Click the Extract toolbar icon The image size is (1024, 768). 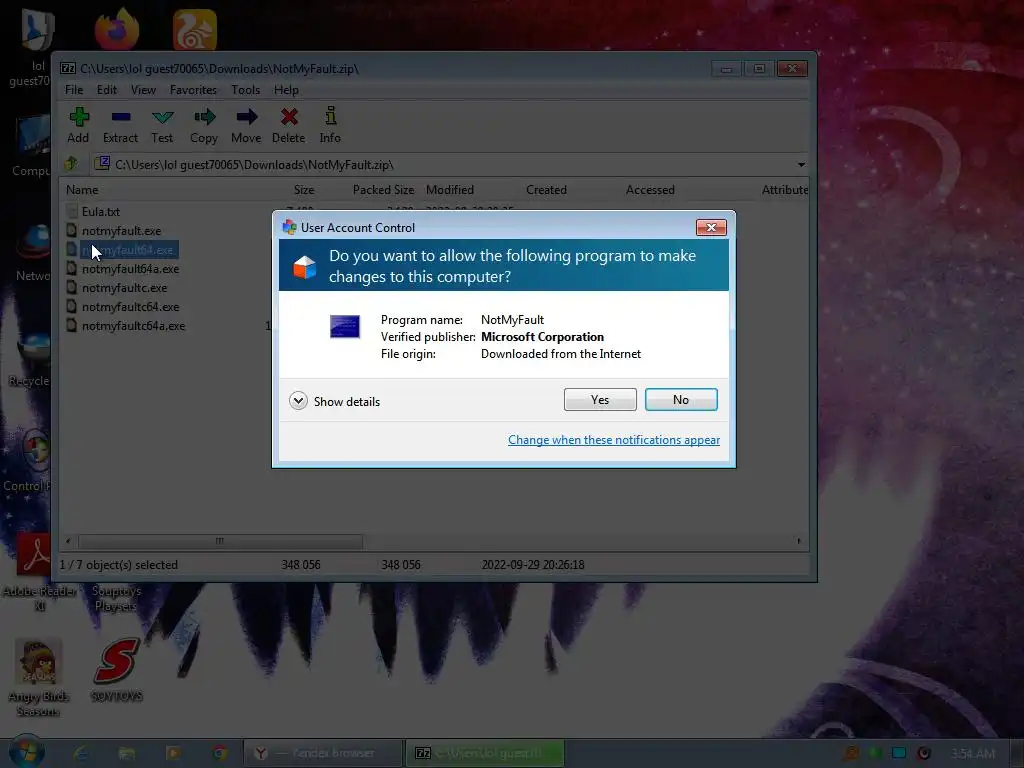[x=120, y=125]
